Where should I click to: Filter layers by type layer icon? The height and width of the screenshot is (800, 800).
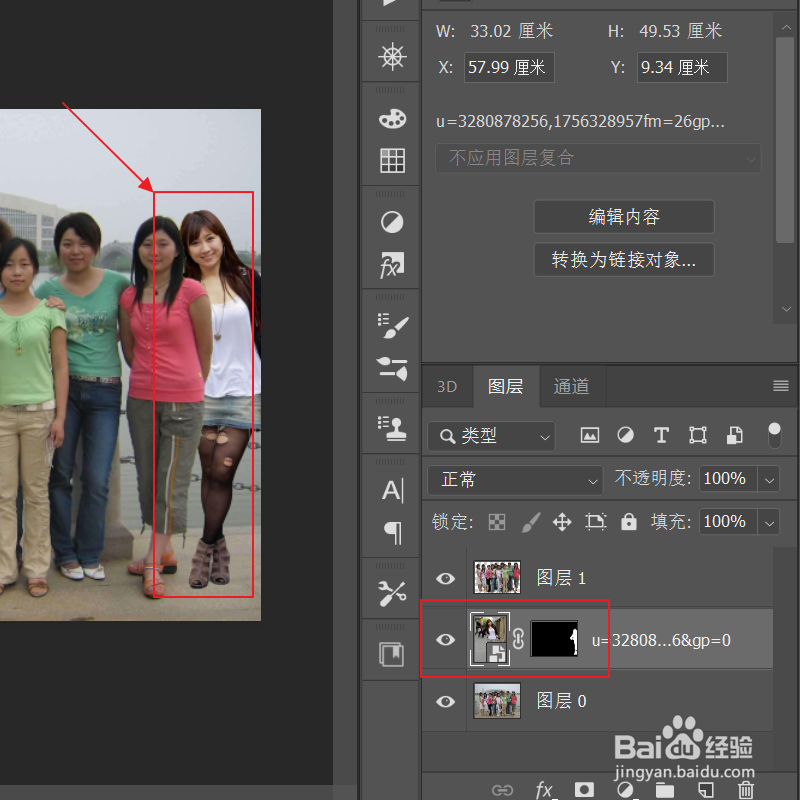tap(661, 436)
